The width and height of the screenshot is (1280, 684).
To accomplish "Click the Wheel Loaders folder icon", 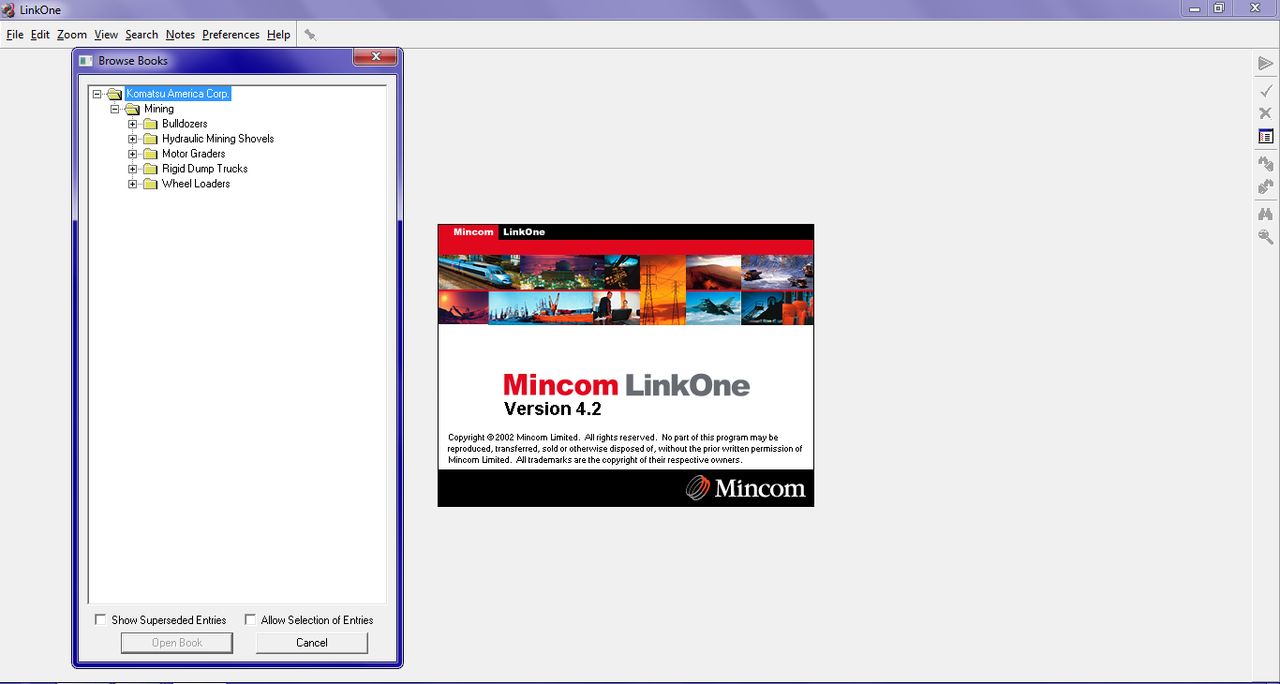I will 150,184.
